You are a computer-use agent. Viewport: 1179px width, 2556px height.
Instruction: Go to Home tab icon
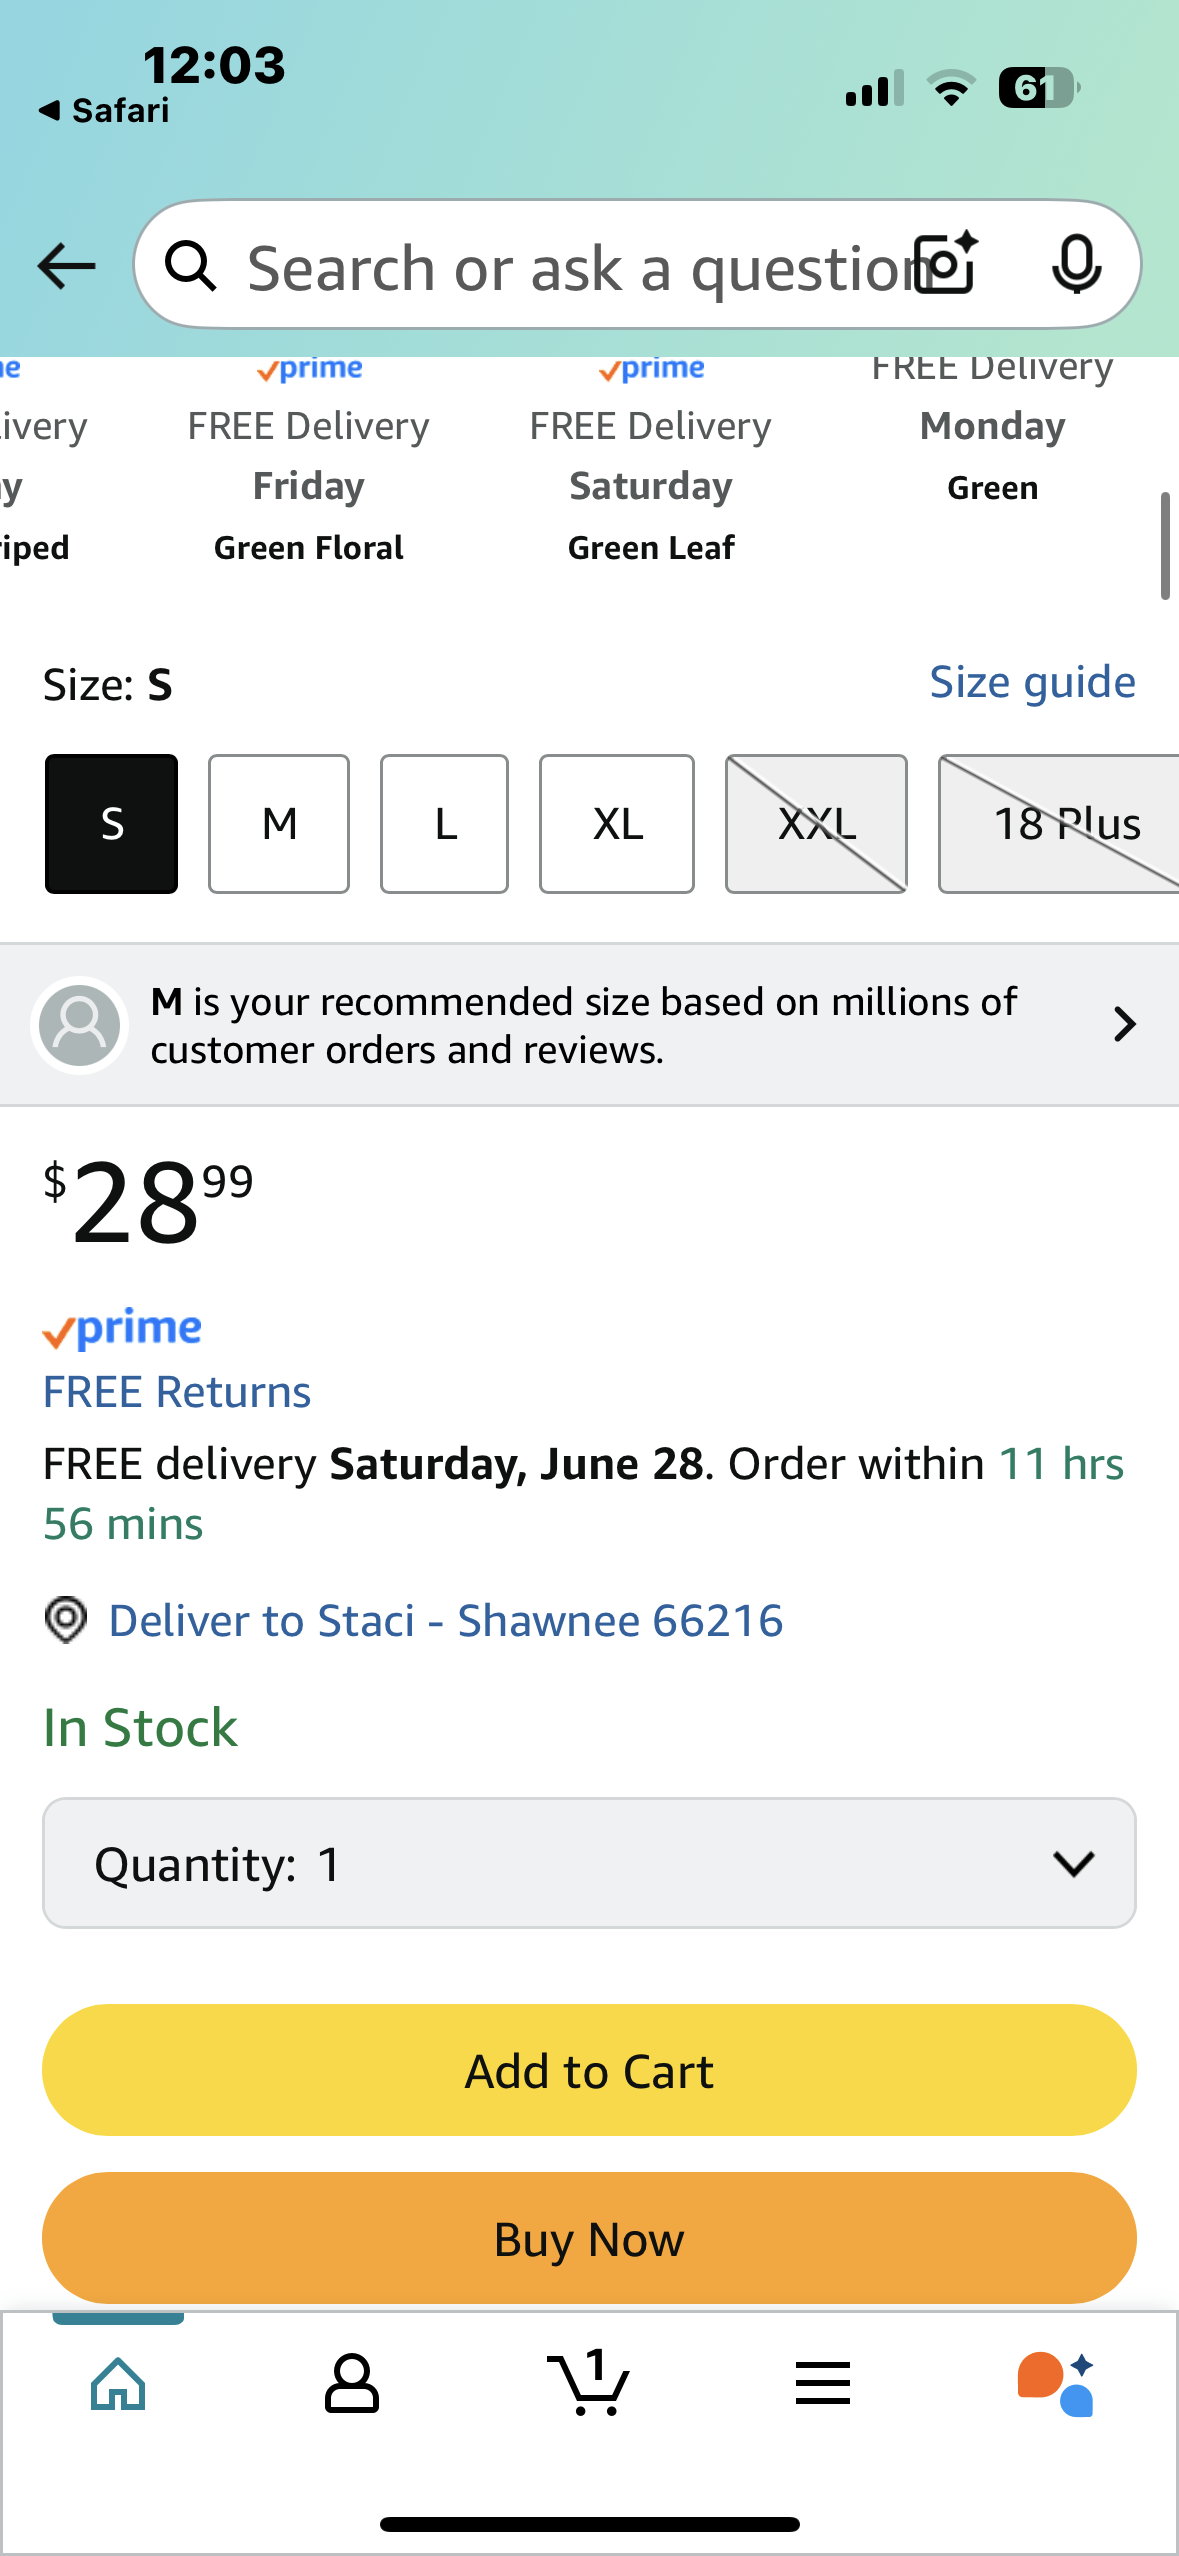(118, 2384)
